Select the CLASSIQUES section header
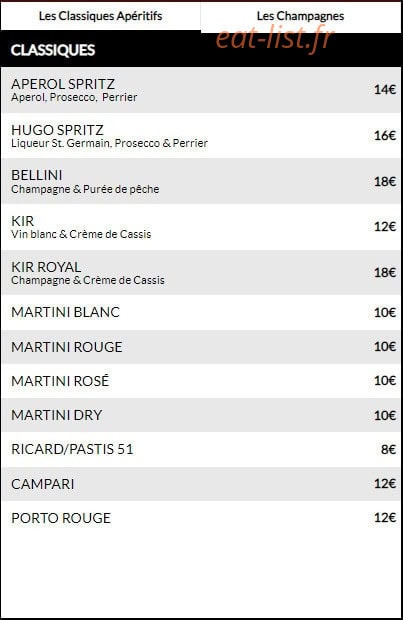This screenshot has height=620, width=403. pyautogui.click(x=53, y=50)
